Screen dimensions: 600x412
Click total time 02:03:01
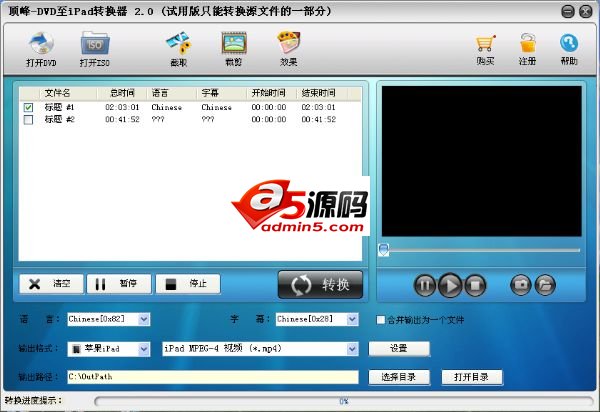pos(122,107)
